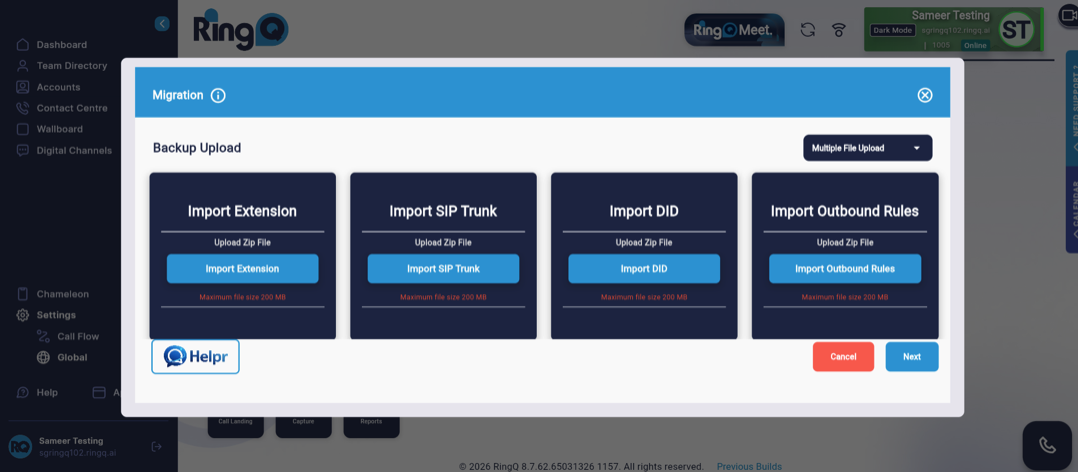Image resolution: width=1078 pixels, height=472 pixels.
Task: Click the RingQ logo
Action: pos(240,30)
